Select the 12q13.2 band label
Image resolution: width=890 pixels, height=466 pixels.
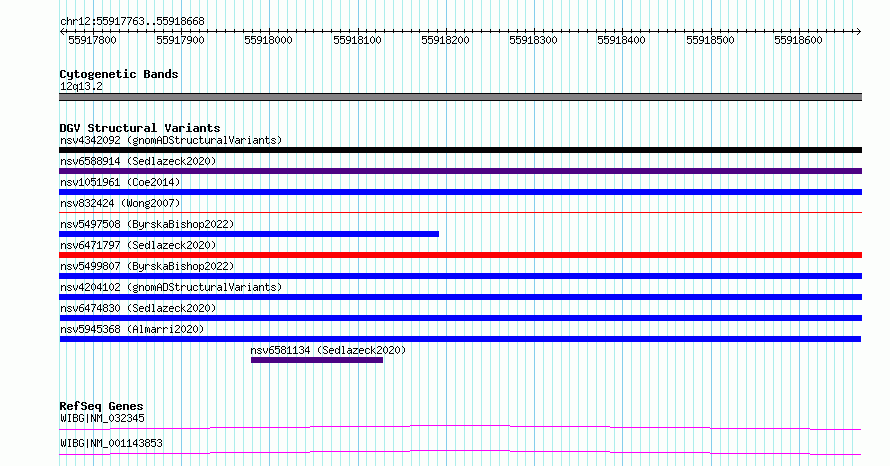82,86
